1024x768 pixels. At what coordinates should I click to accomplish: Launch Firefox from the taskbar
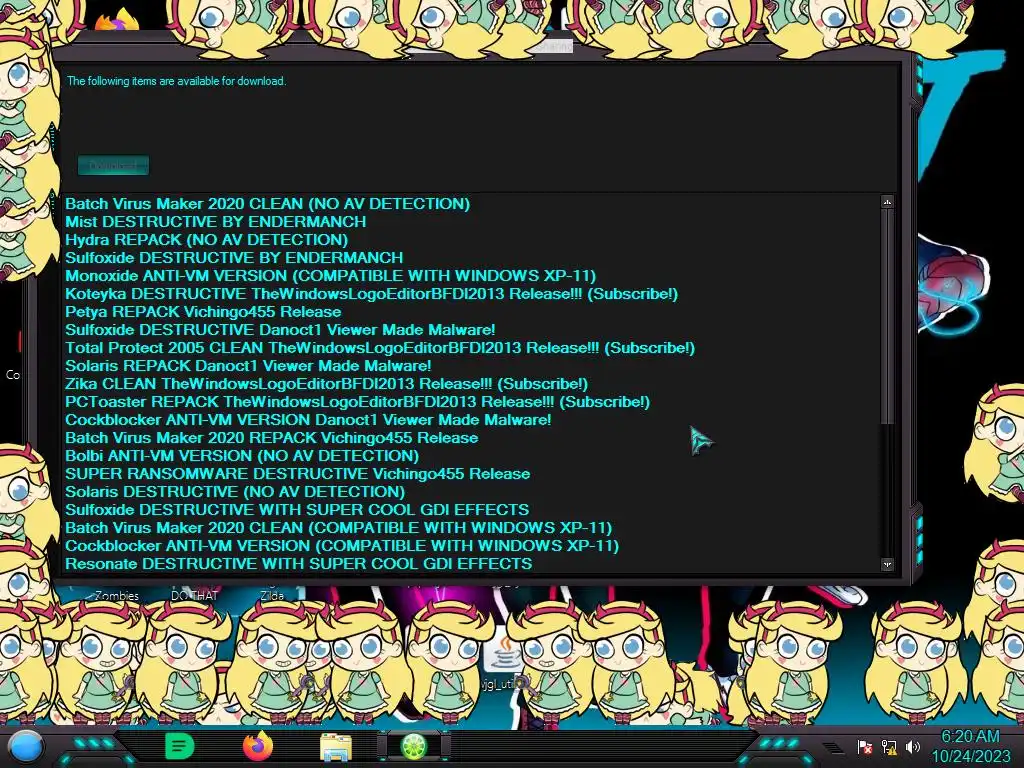pyautogui.click(x=258, y=746)
